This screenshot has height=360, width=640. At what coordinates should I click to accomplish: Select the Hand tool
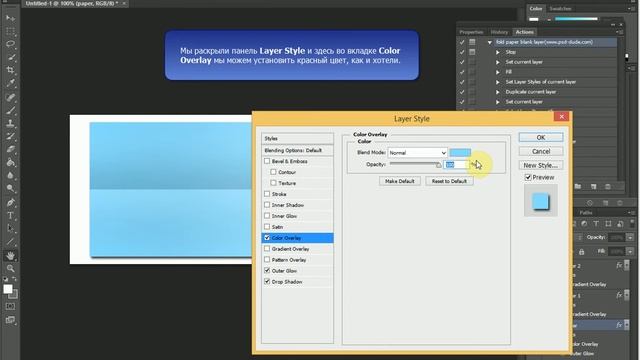tap(10, 256)
